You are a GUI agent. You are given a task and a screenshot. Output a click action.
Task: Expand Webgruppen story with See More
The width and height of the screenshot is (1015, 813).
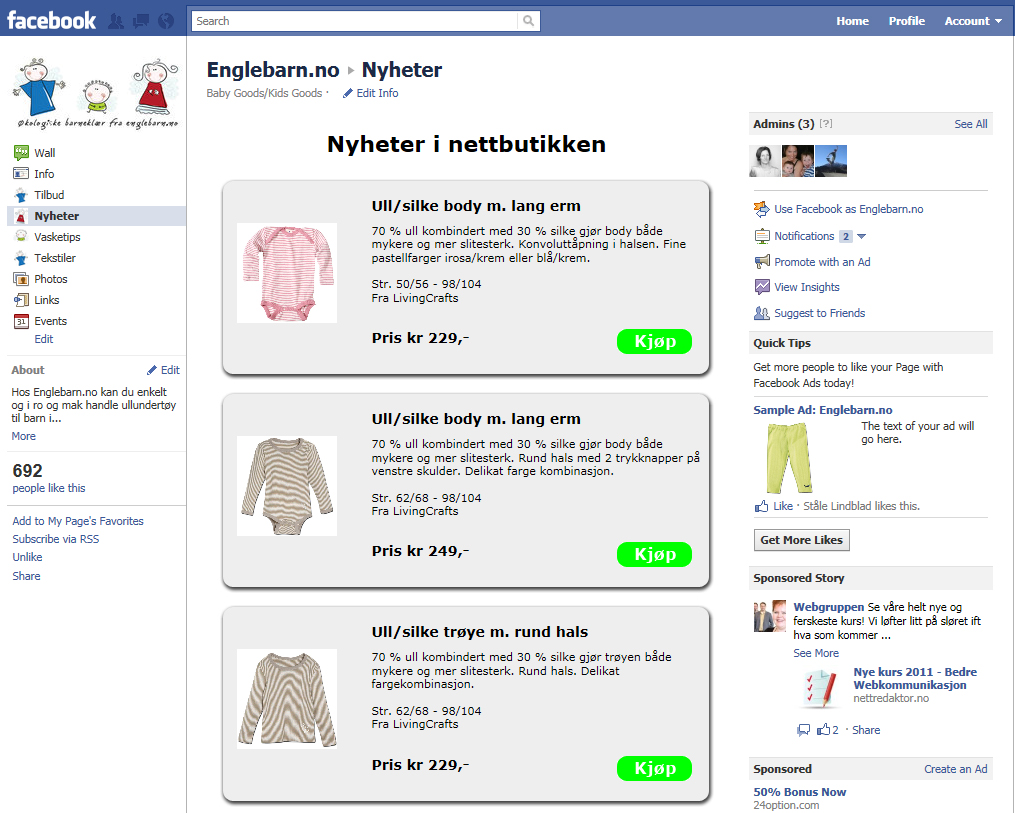[816, 653]
